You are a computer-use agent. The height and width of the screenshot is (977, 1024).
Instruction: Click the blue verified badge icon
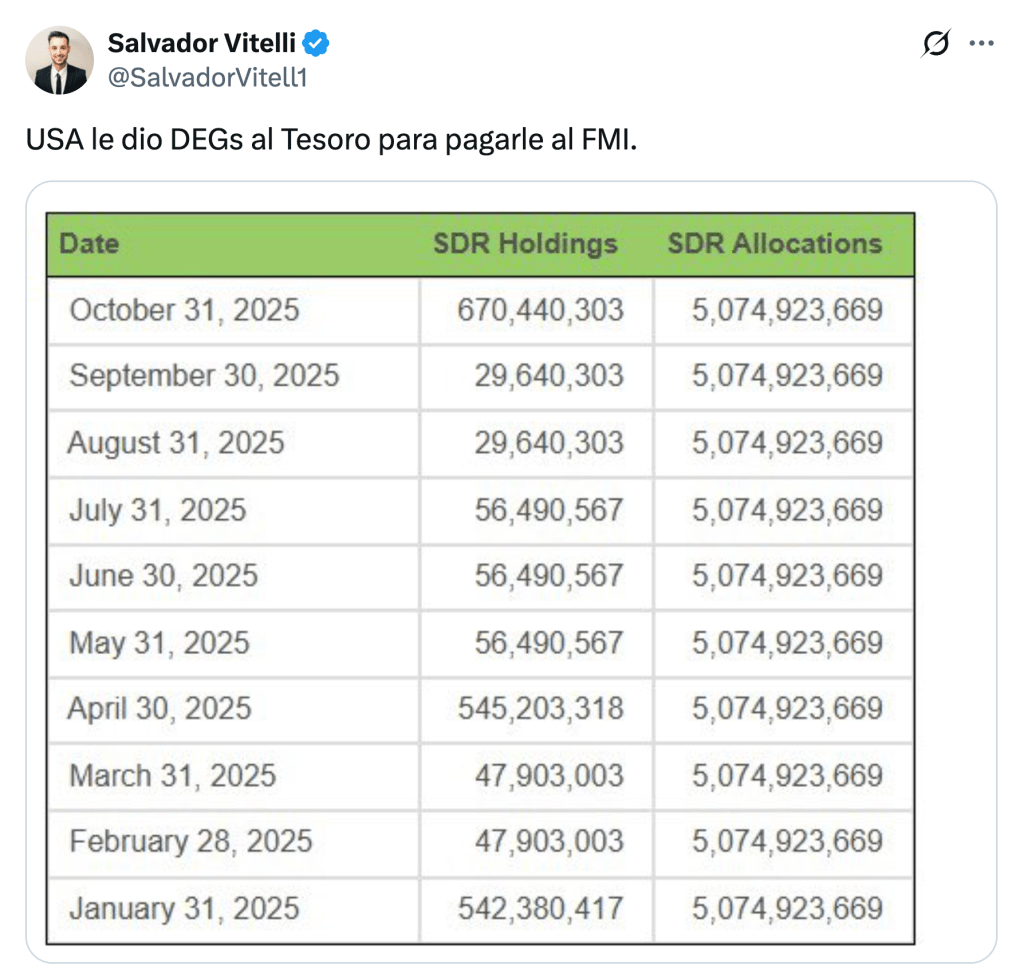click(317, 43)
